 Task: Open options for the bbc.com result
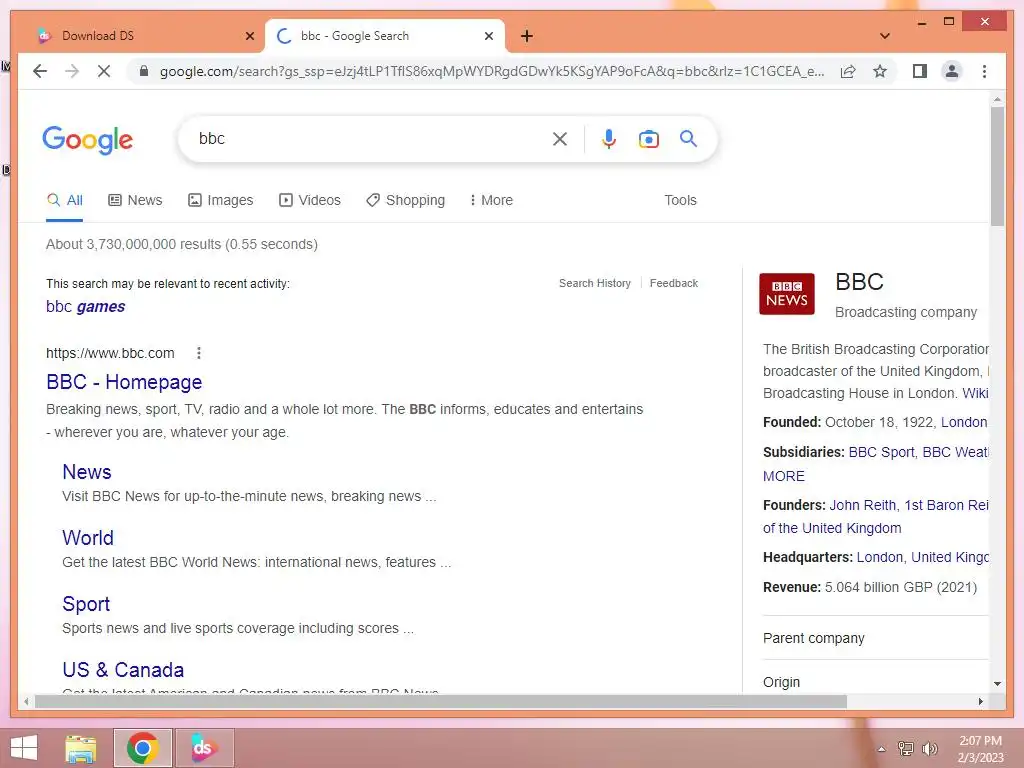[x=199, y=353]
